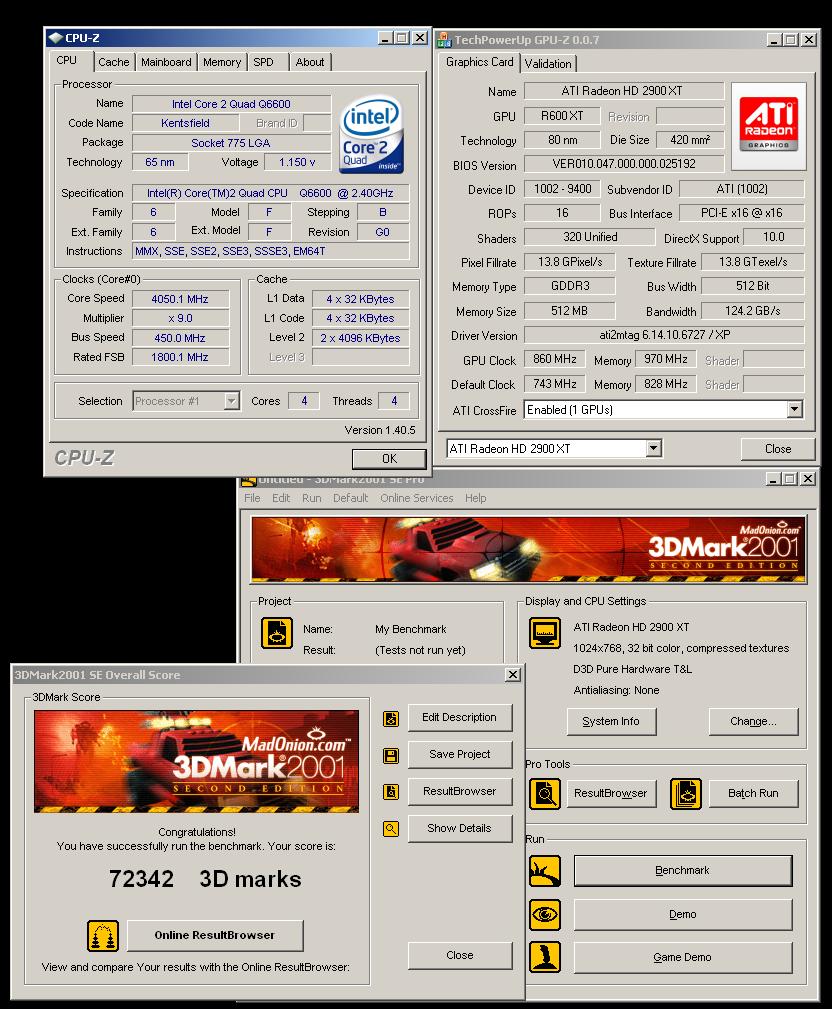Screen dimensions: 832x1009
Task: Click the System Info button
Action: pos(611,721)
